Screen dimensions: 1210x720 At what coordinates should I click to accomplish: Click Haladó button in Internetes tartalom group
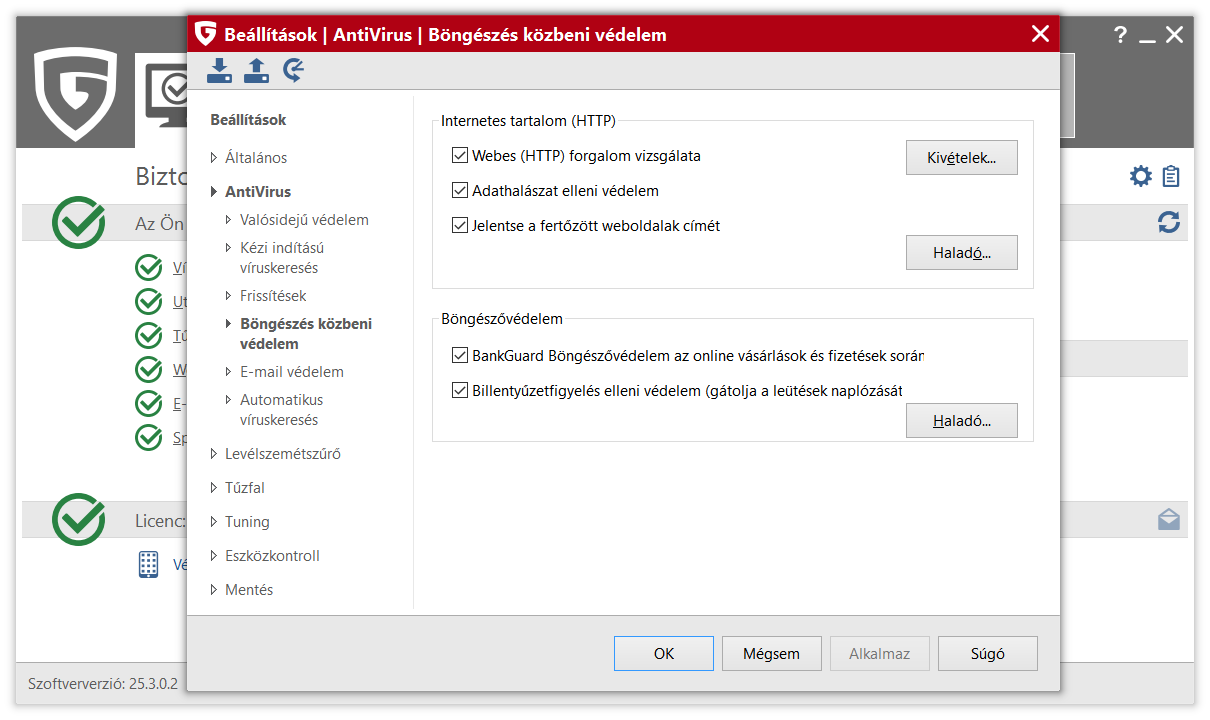[962, 253]
